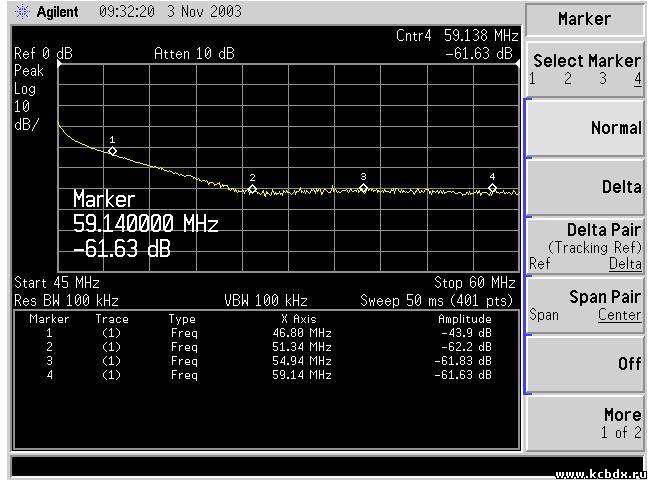Screen dimensions: 652x484
Task: Click the Agilent logo icon
Action: [x=22, y=12]
